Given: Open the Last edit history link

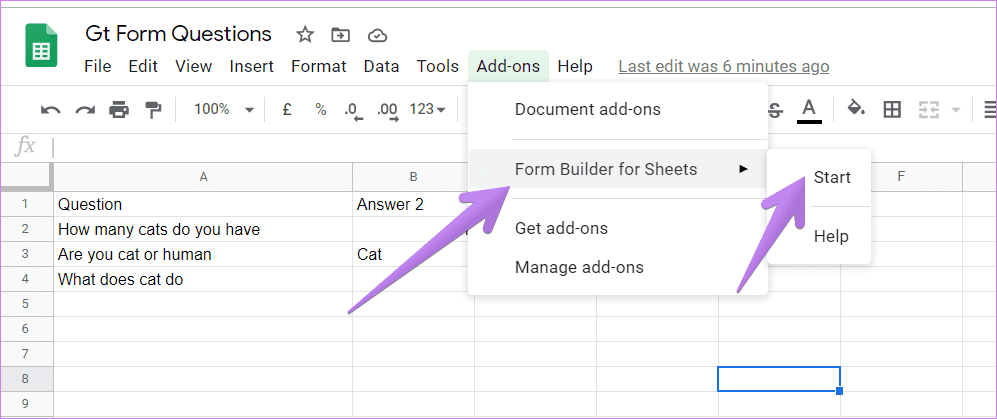Looking at the screenshot, I should [724, 66].
